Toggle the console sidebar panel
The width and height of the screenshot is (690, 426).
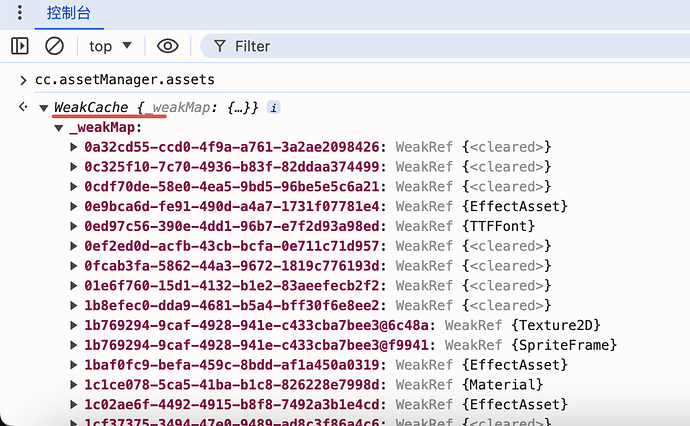(20, 46)
